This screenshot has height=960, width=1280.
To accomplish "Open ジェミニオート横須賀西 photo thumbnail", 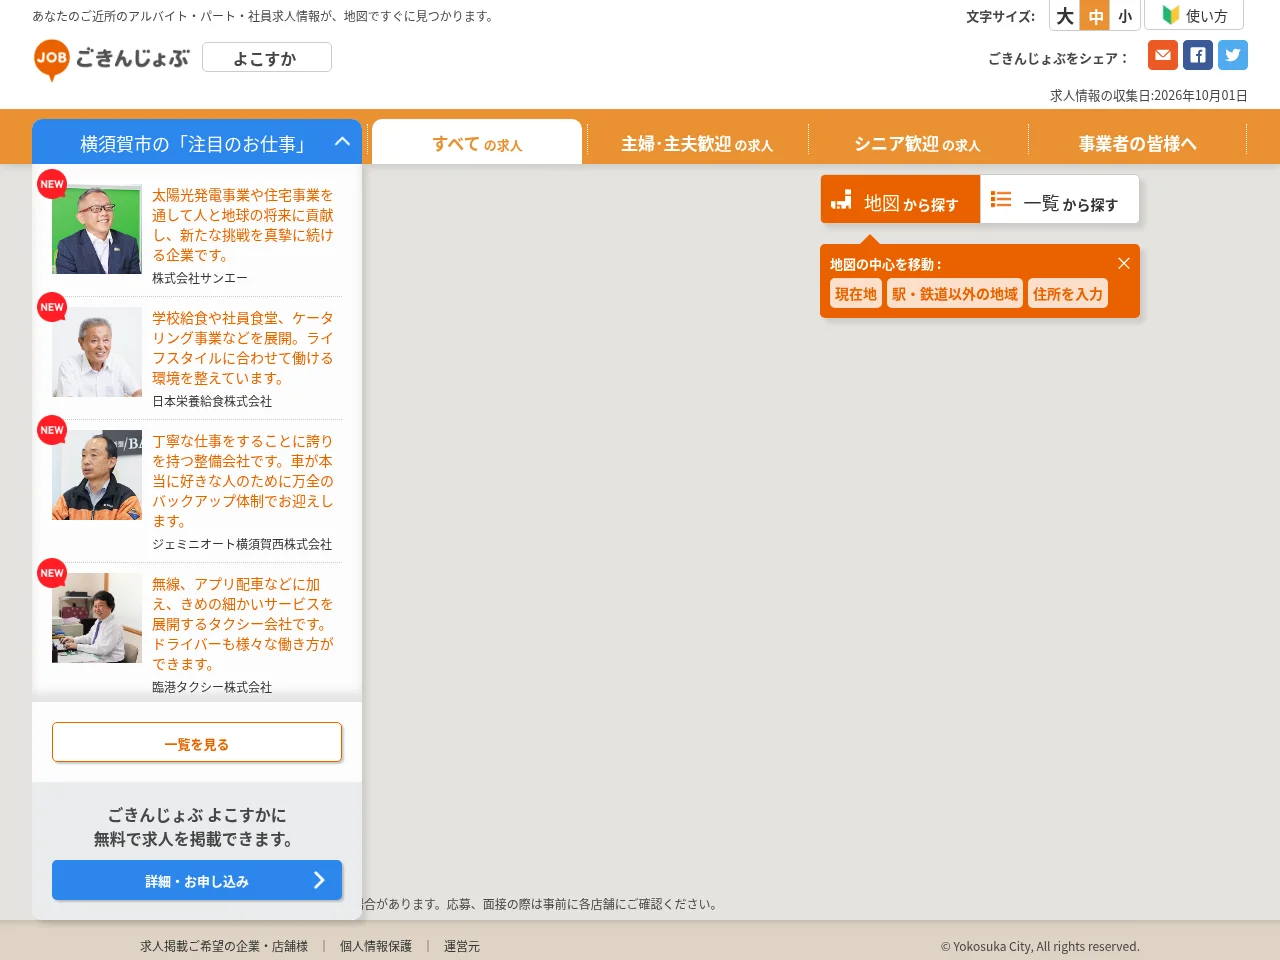I will 97,475.
